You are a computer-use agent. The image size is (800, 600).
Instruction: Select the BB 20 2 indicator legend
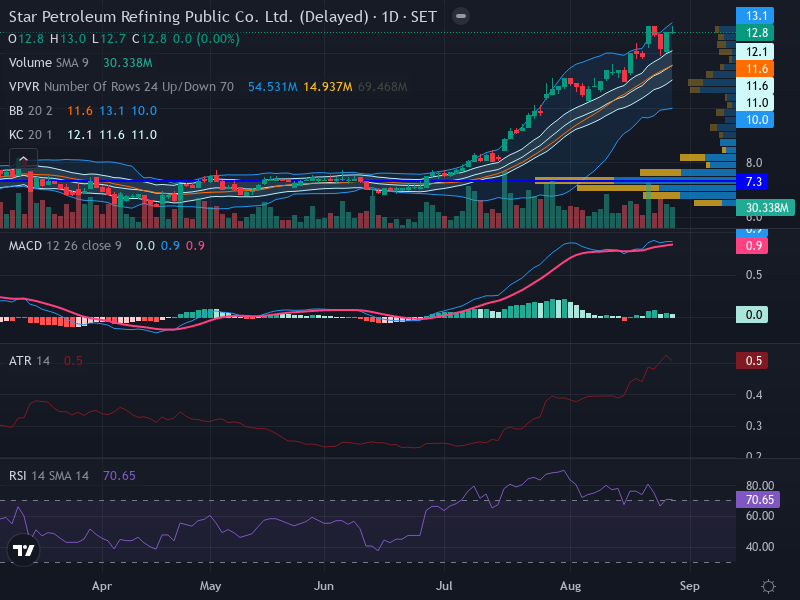[31, 111]
